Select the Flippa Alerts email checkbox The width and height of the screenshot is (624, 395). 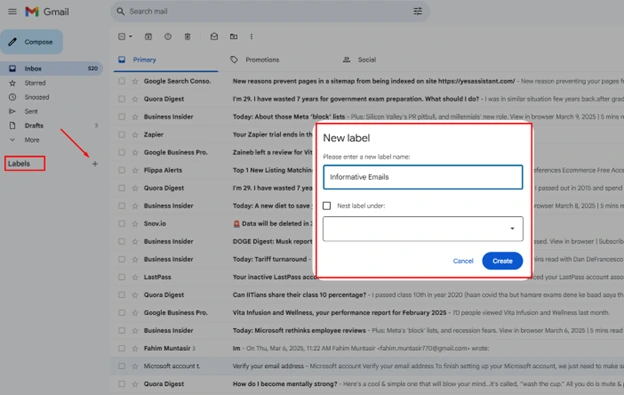click(121, 170)
